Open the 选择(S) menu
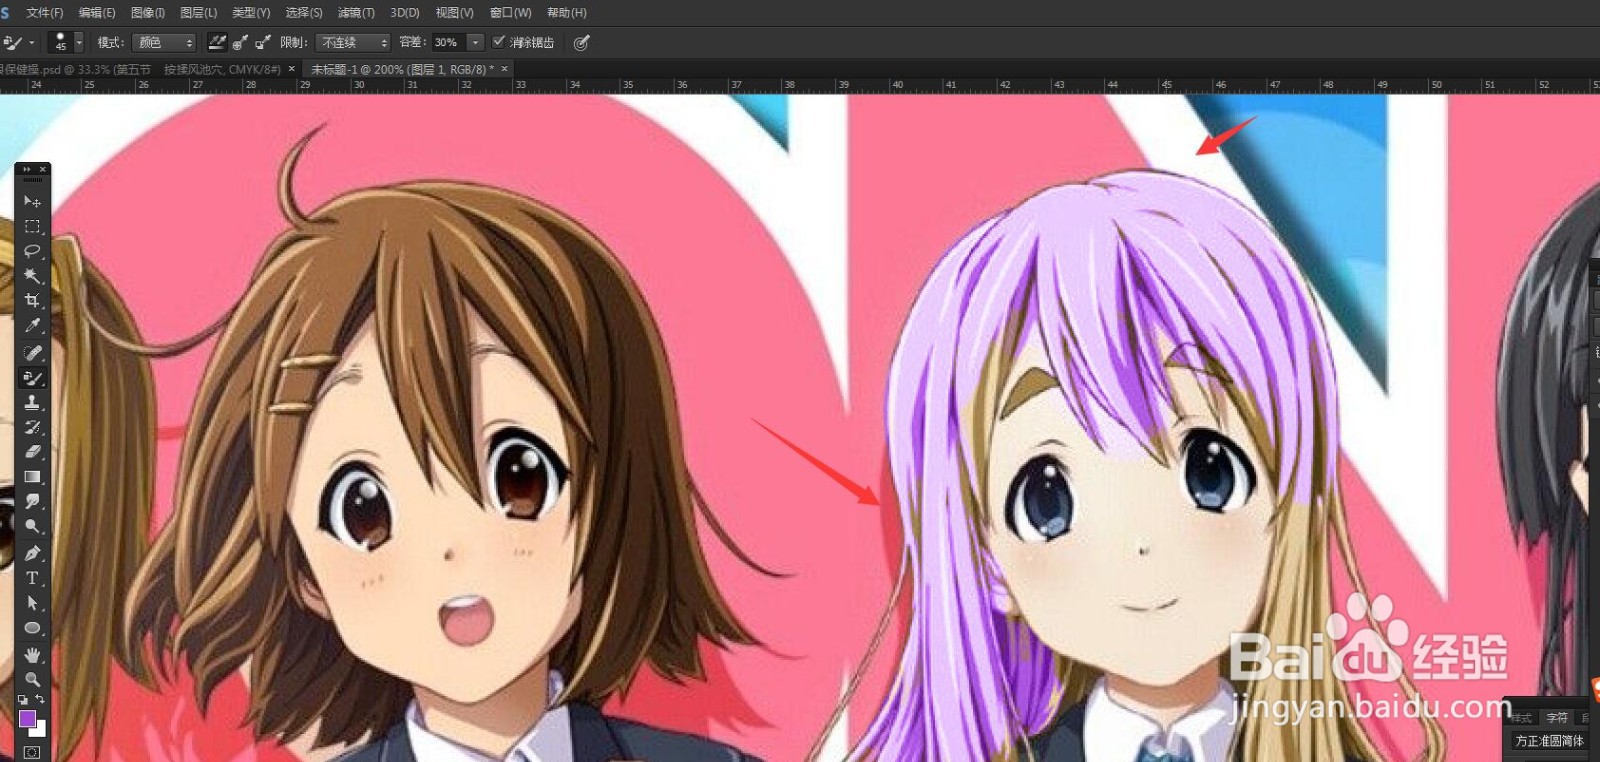This screenshot has height=762, width=1600. point(304,13)
